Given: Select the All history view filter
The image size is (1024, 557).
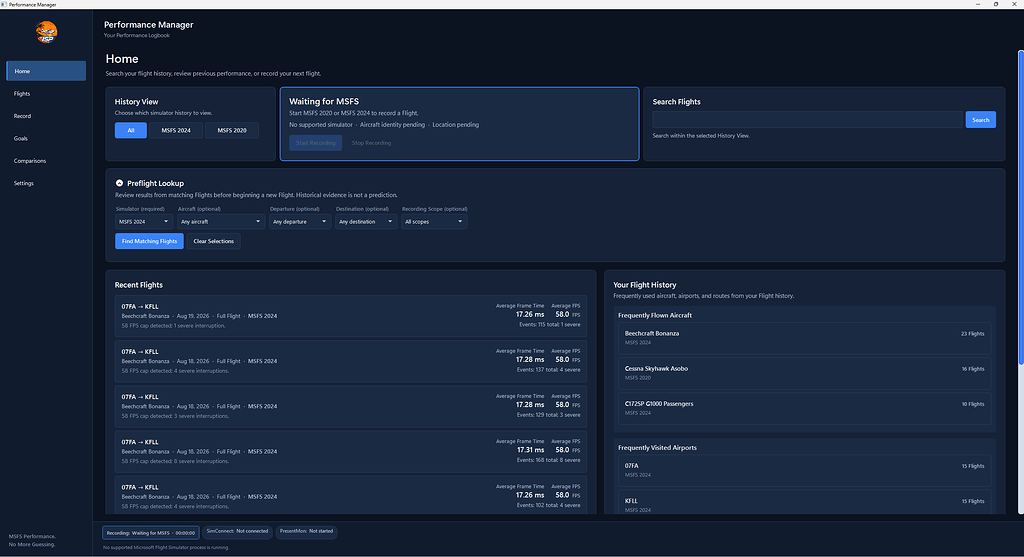Looking at the screenshot, I should pos(131,131).
